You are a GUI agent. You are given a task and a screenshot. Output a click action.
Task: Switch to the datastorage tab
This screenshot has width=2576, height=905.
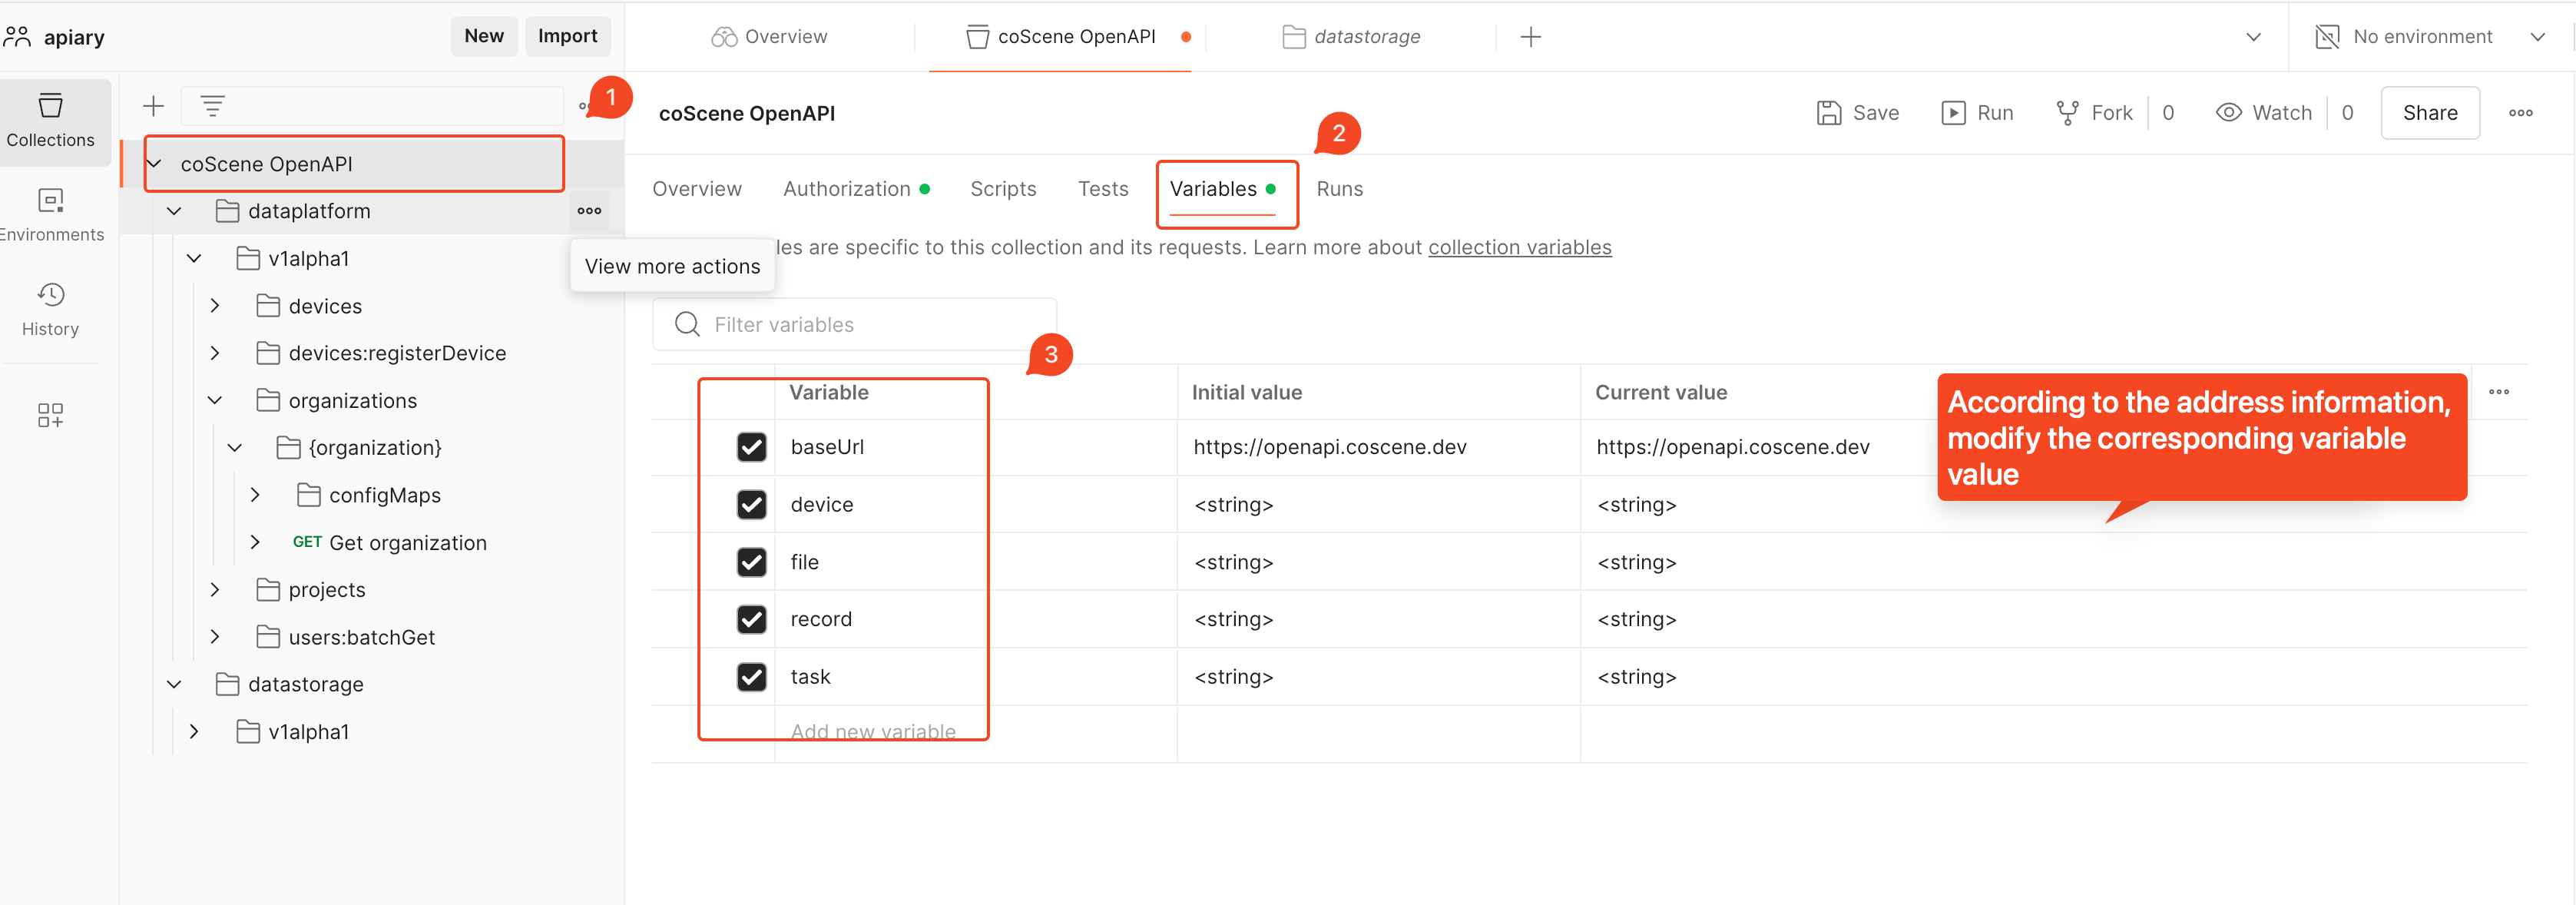point(1351,37)
